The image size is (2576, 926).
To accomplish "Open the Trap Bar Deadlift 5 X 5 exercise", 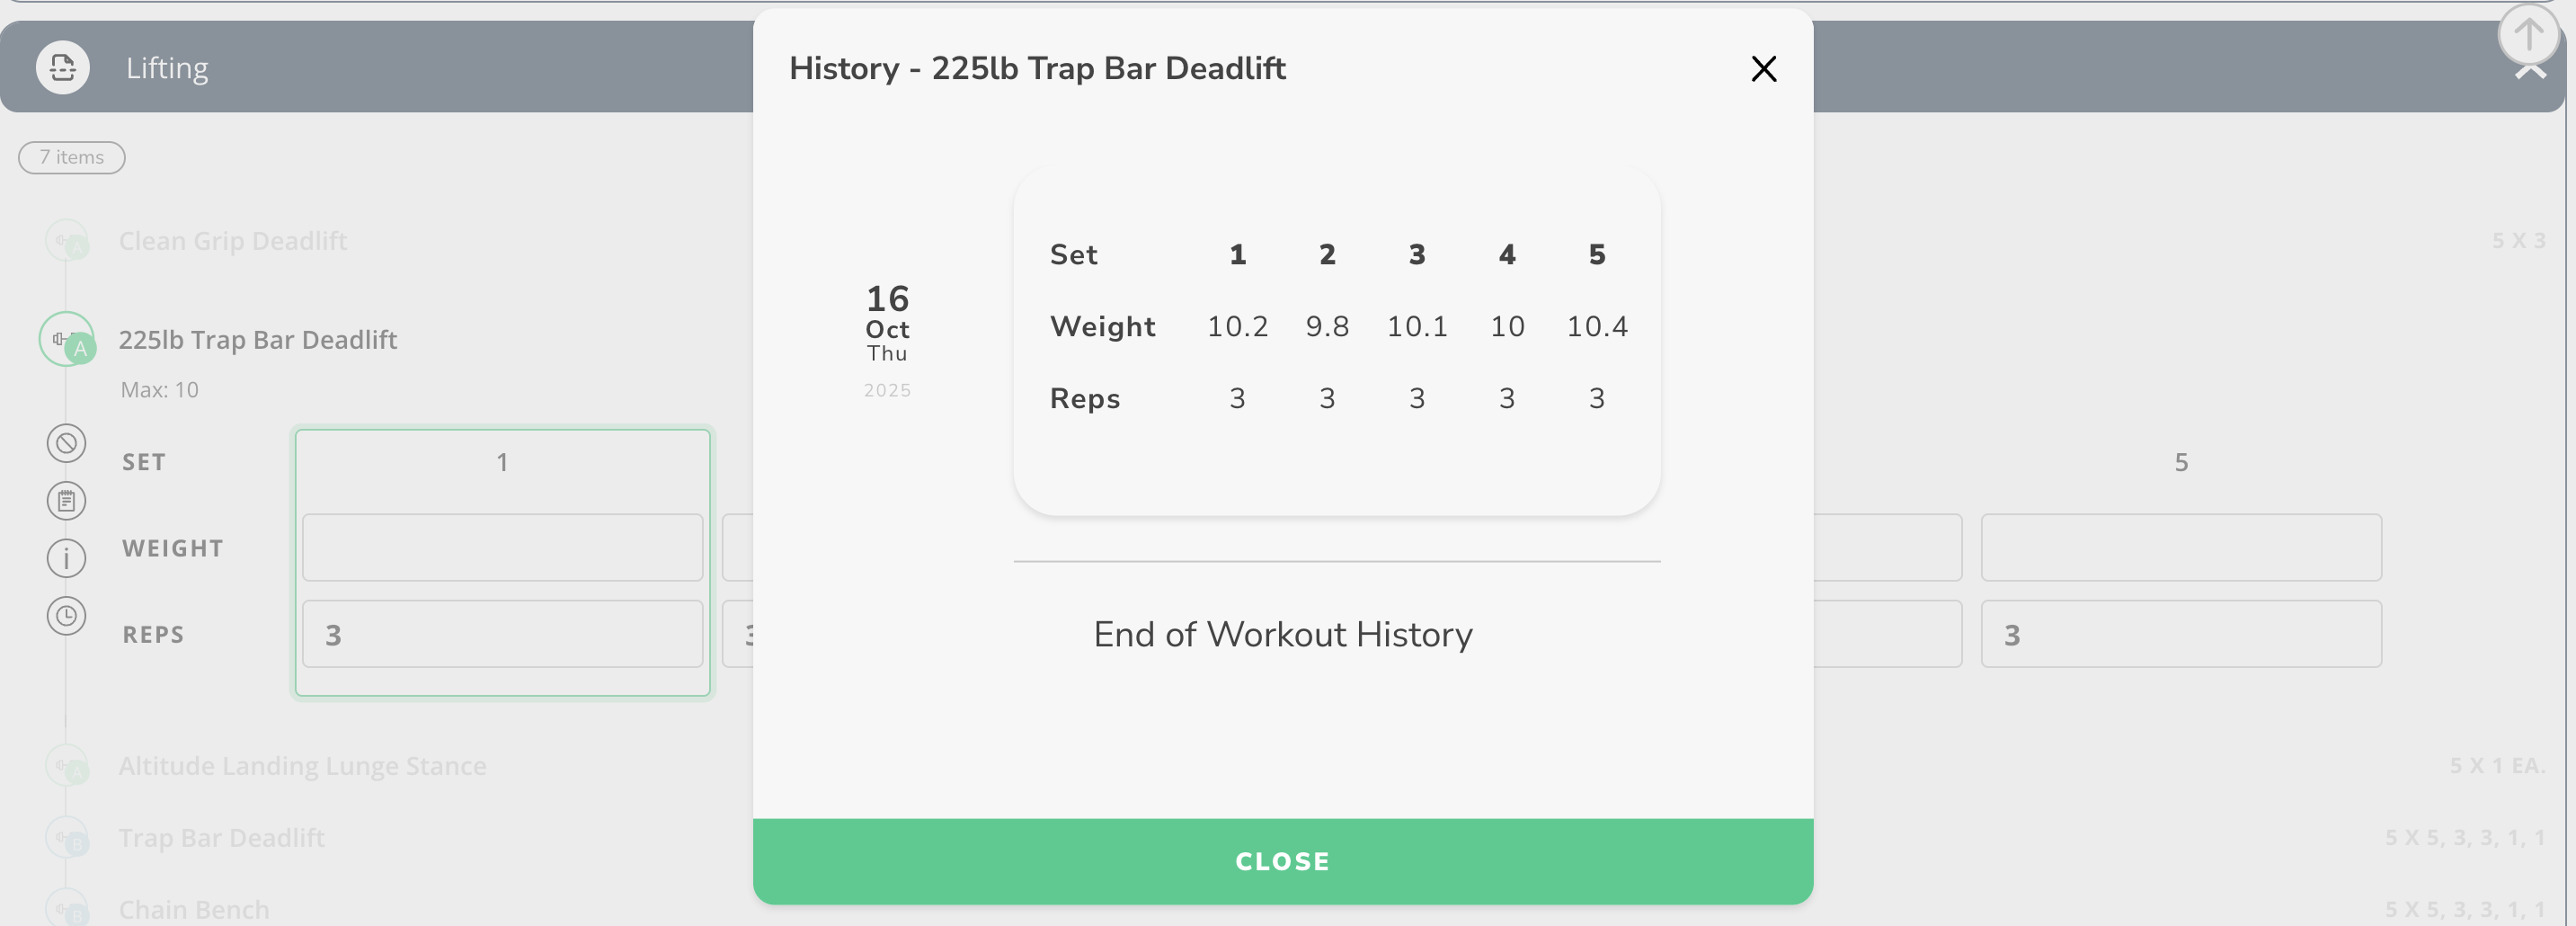I will coord(221,838).
